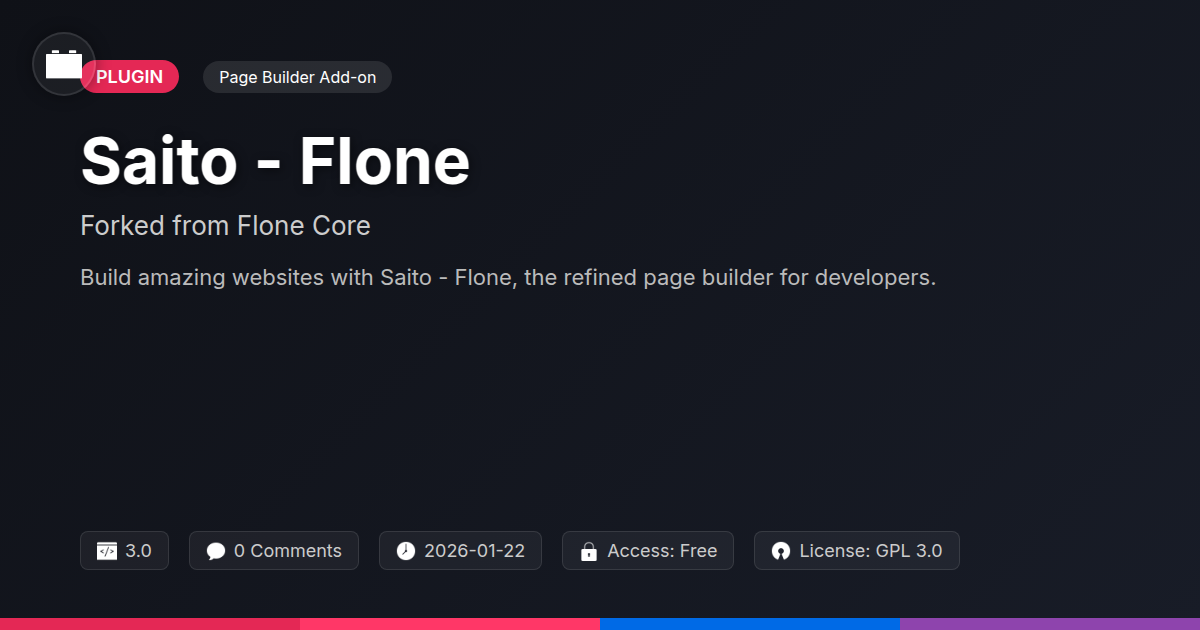This screenshot has height=630, width=1200.
Task: Click the code version icon
Action: click(107, 551)
